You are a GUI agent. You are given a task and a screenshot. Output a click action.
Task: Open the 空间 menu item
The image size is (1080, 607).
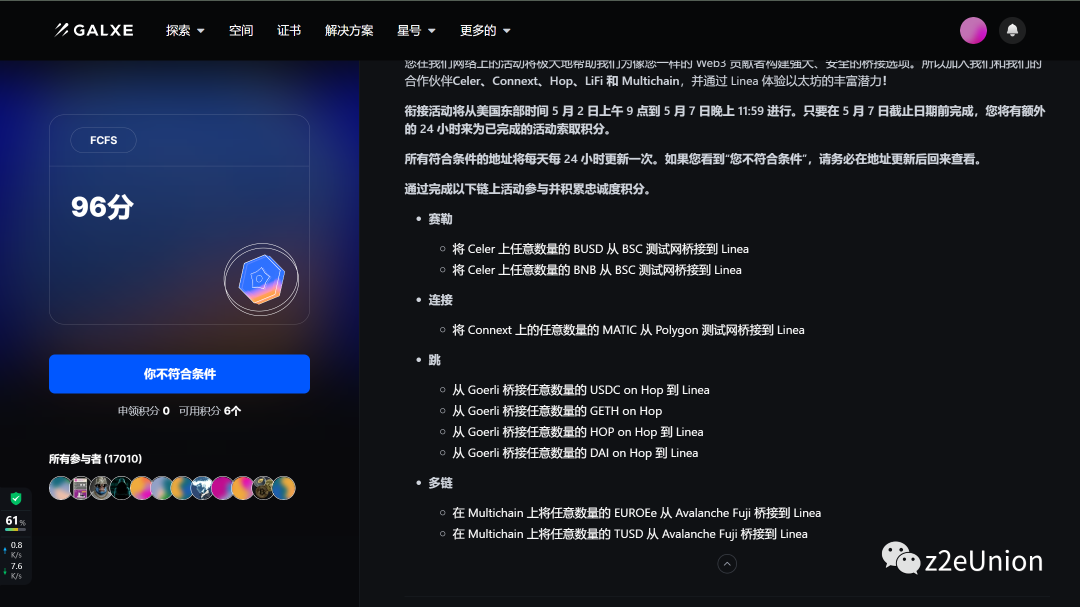(x=241, y=30)
